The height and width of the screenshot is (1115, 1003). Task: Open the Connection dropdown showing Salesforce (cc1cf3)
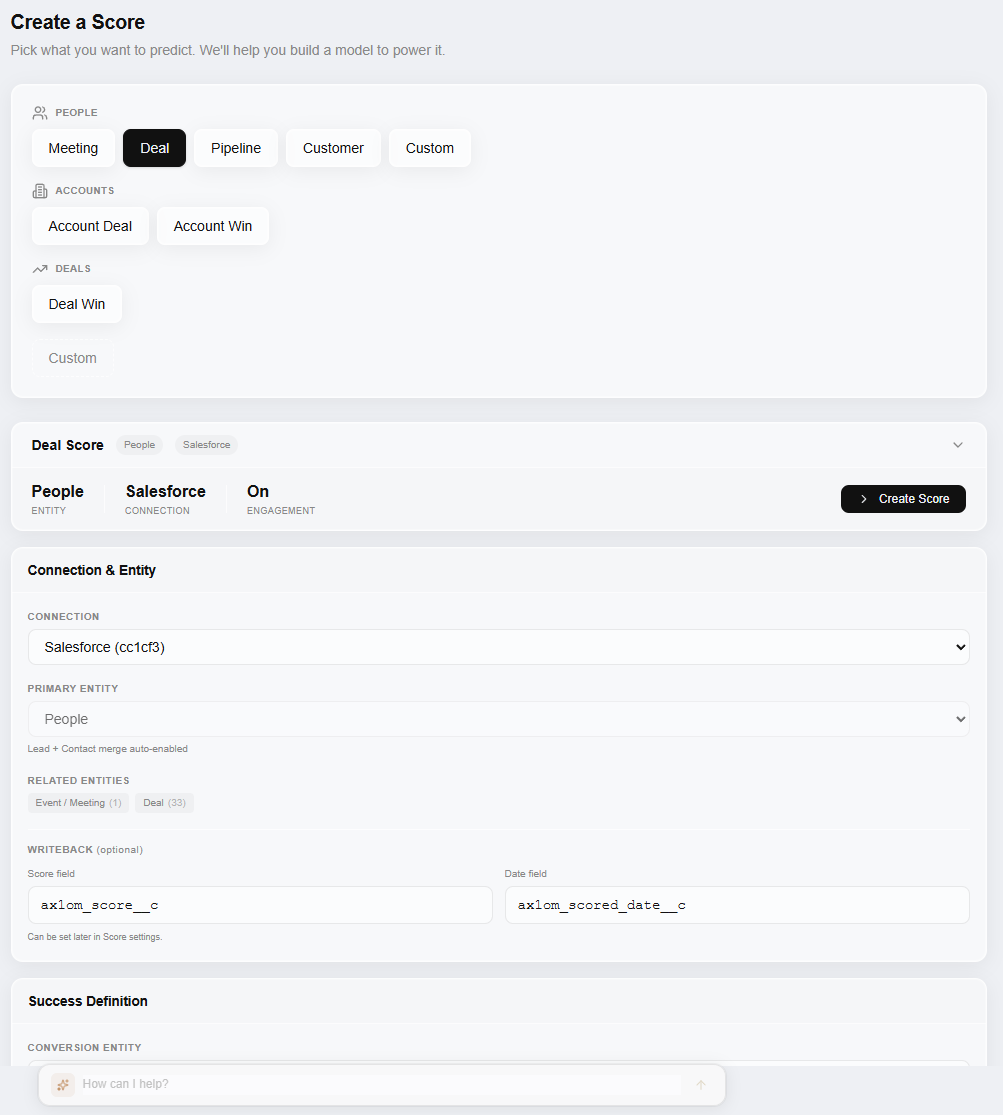(x=498, y=647)
